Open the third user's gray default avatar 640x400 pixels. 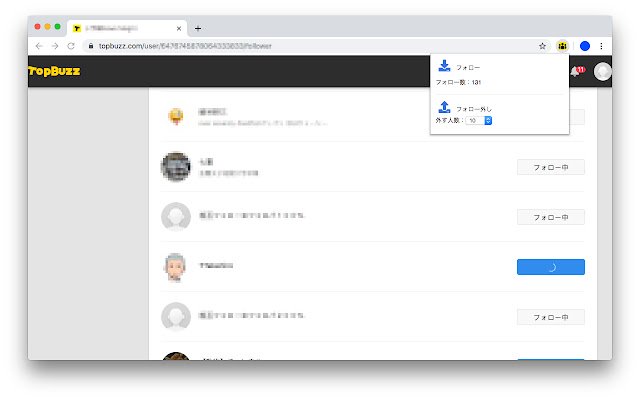tap(176, 217)
